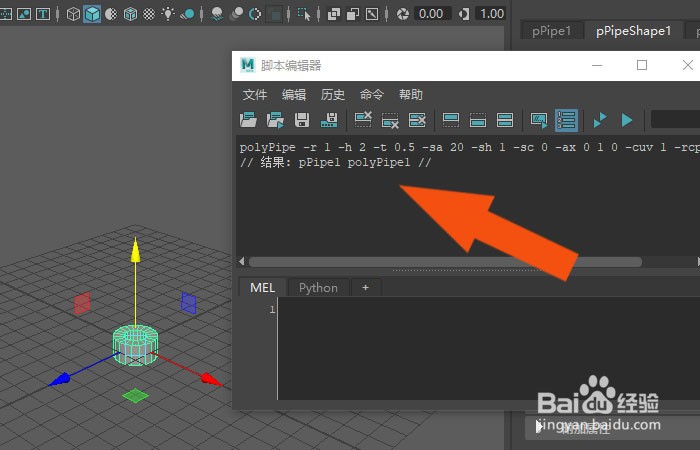
Task: Toggle use default material sphere icon
Action: 111,14
